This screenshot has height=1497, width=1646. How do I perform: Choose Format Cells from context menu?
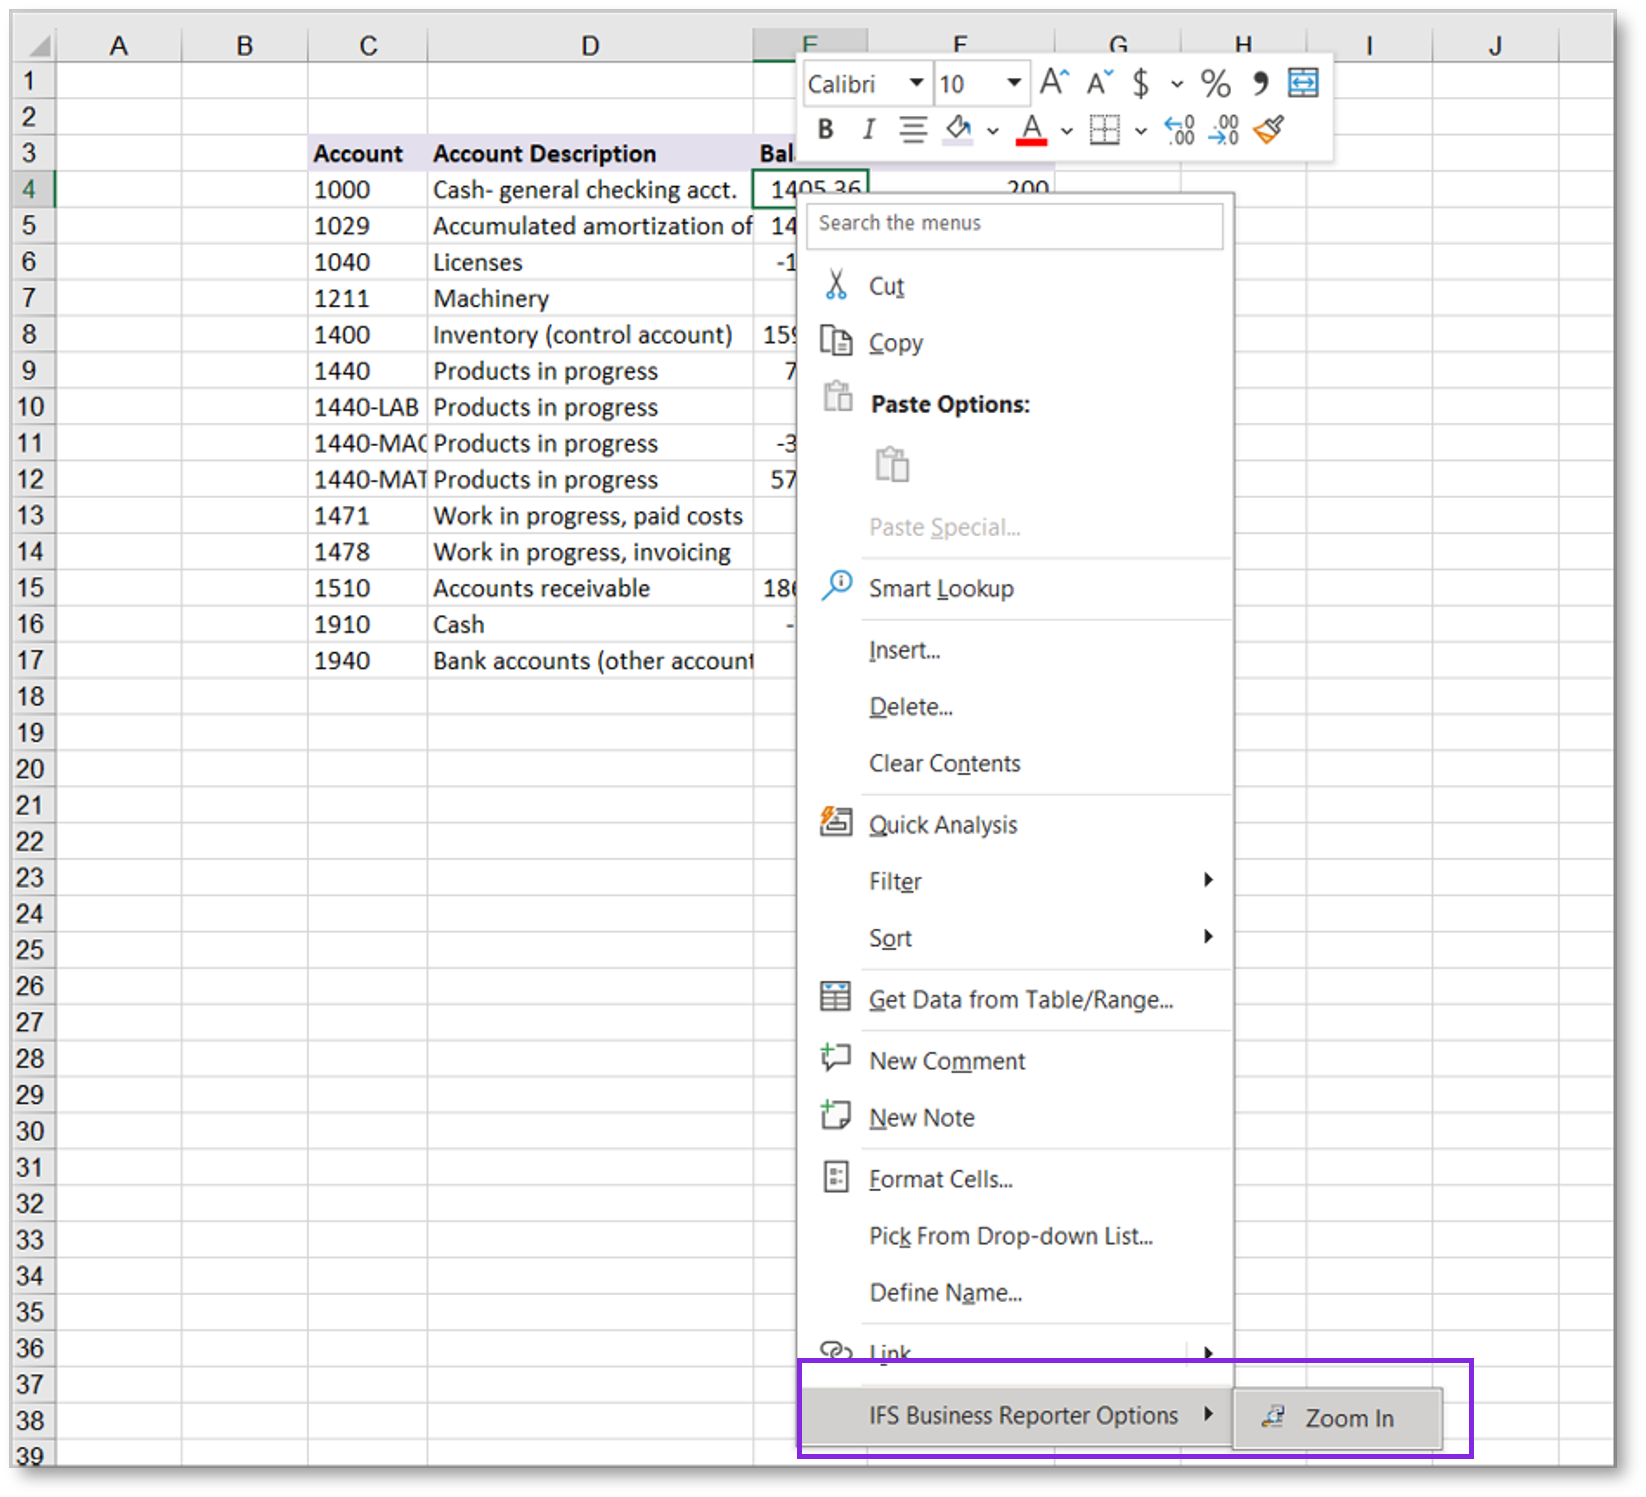(x=940, y=1179)
